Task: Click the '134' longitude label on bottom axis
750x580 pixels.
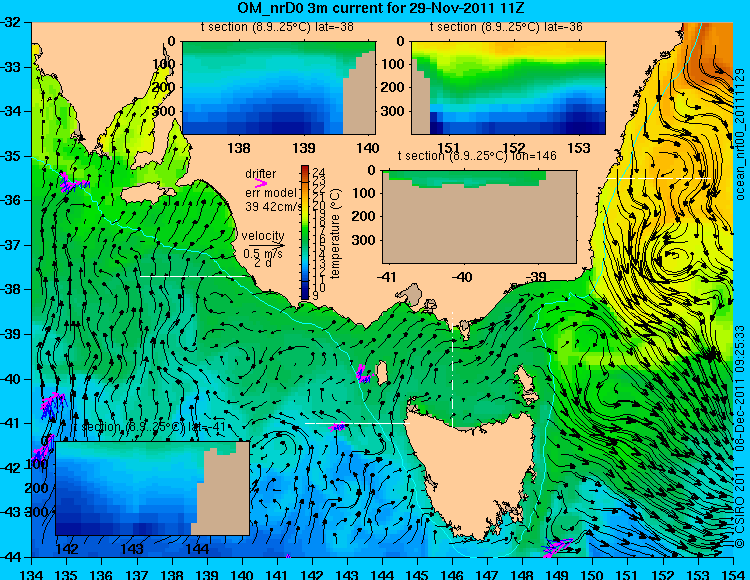Action: click(32, 574)
